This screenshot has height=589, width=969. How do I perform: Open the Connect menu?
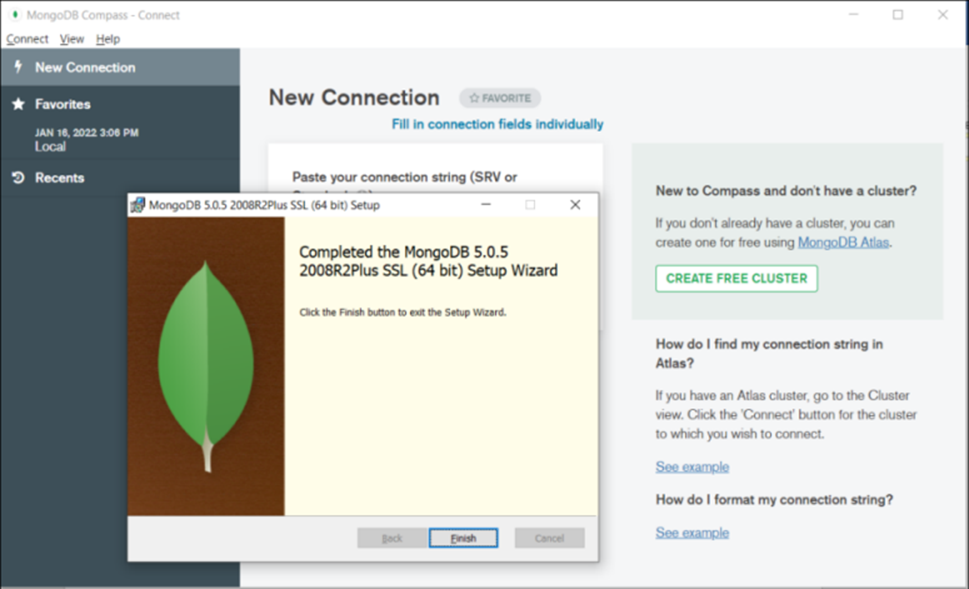pyautogui.click(x=27, y=39)
